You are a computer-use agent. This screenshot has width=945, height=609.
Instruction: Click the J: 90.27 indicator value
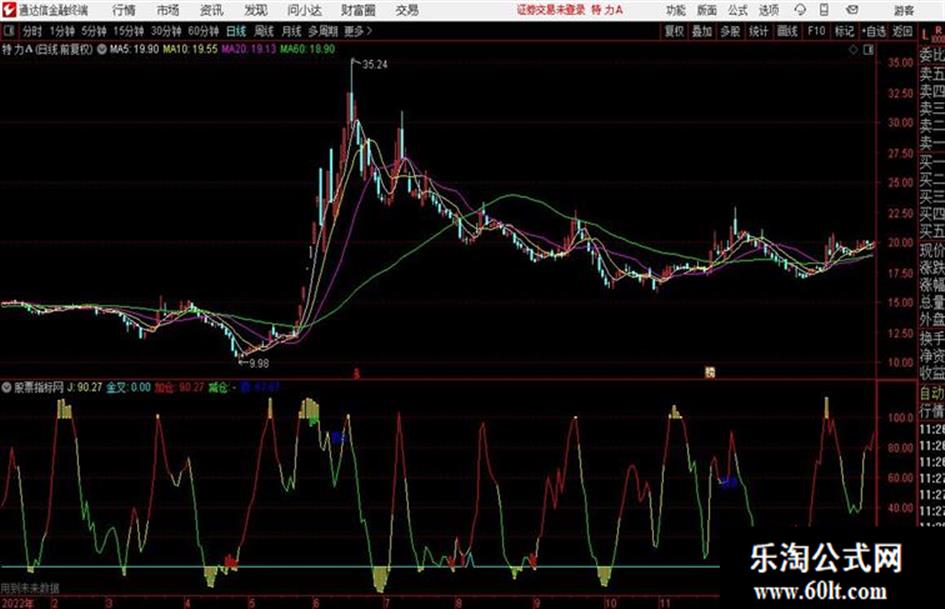click(x=85, y=387)
